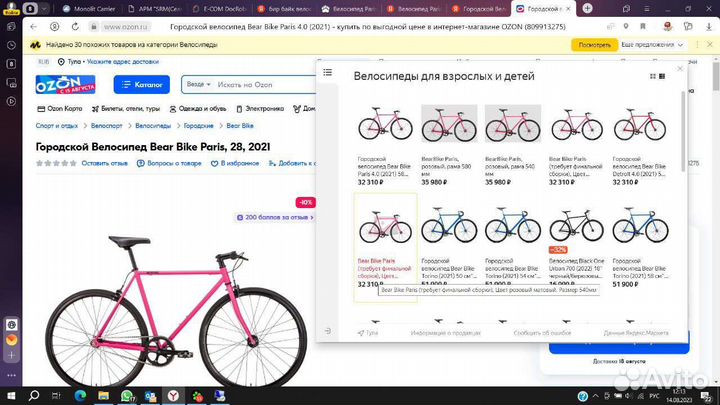Viewport: 720px width, 405px height.
Task: Open Вопросы о товаре link
Action: 169,163
